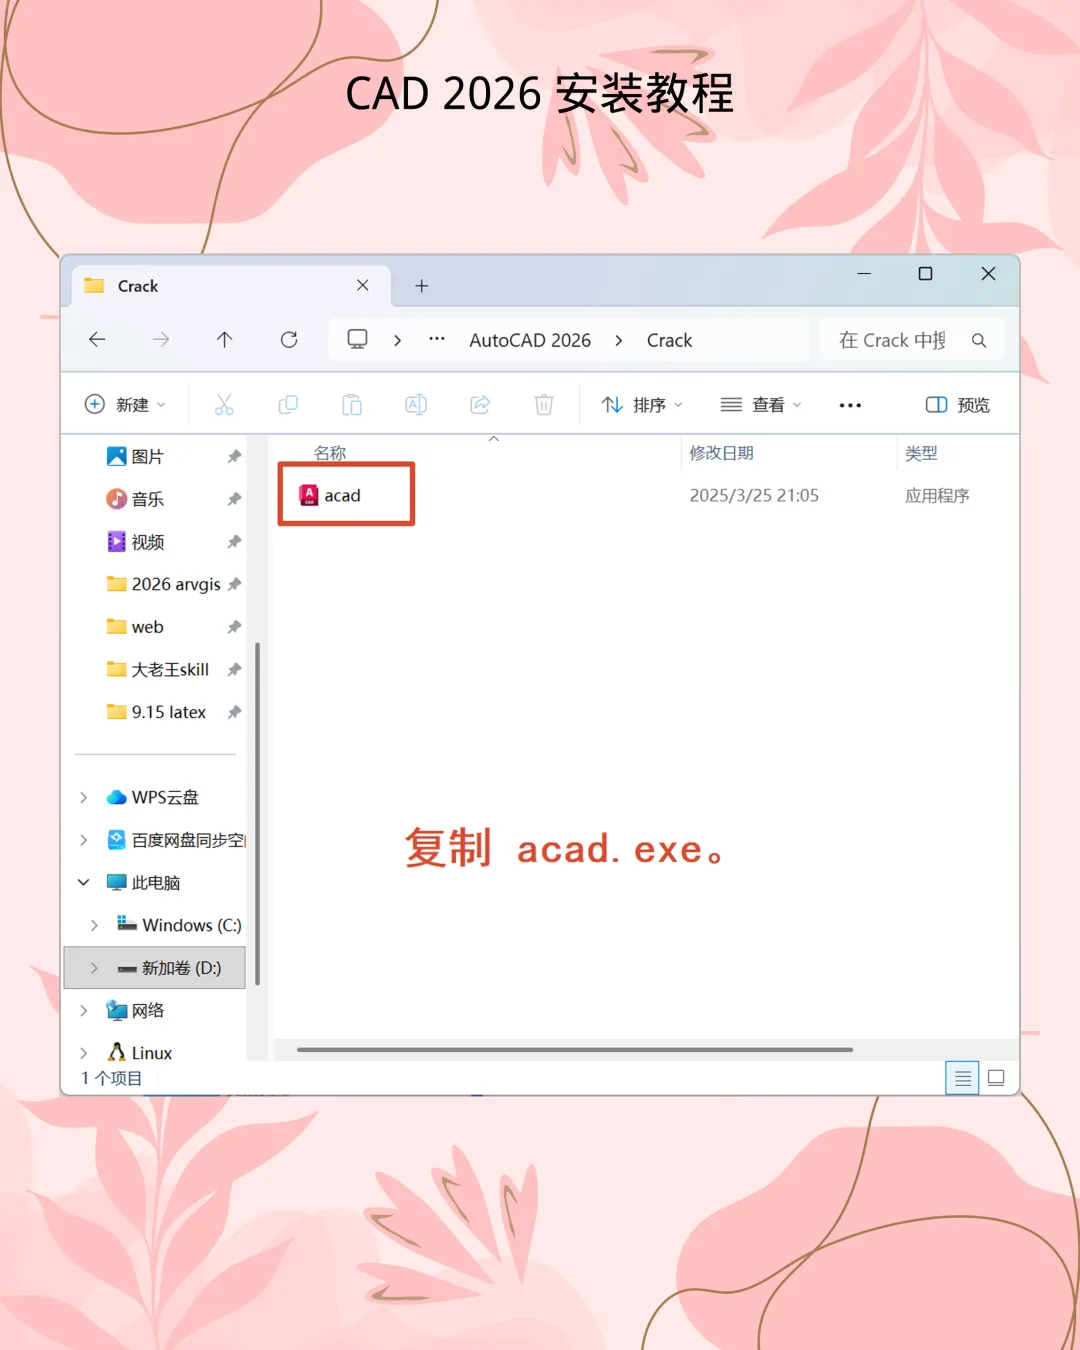Open the 新建 (New) dropdown

(125, 405)
